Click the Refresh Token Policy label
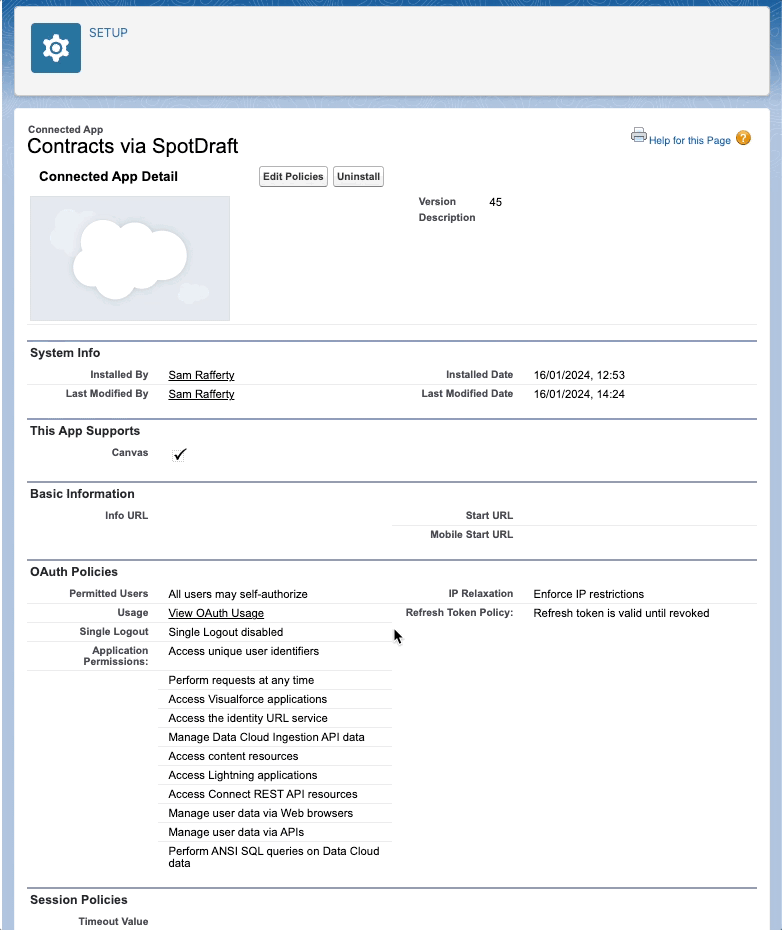 (459, 613)
